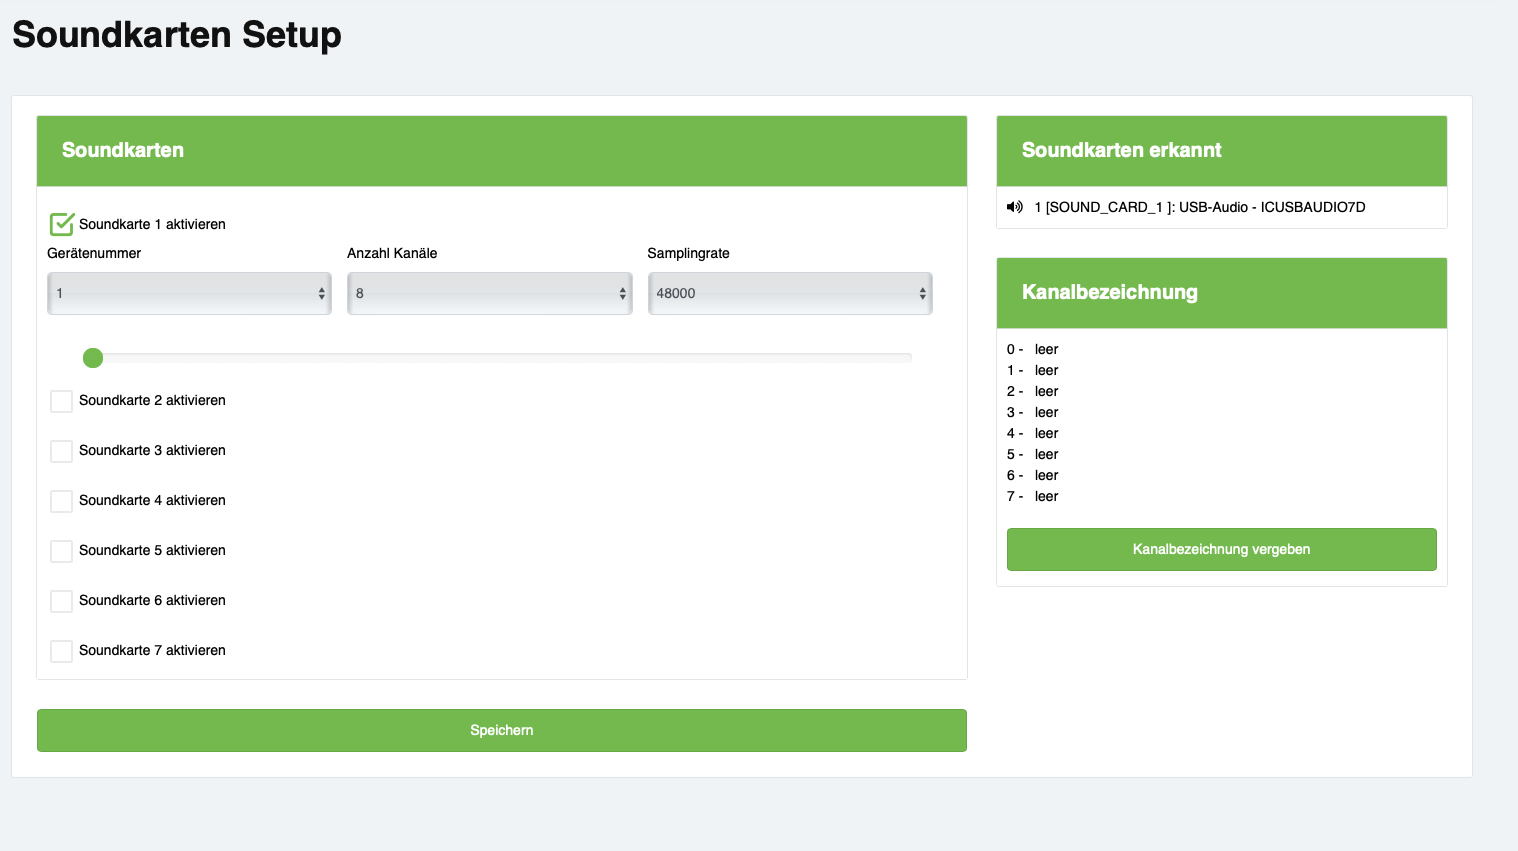The image size is (1518, 851).
Task: Click the Anzahl Kanäle field label
Action: tap(392, 253)
